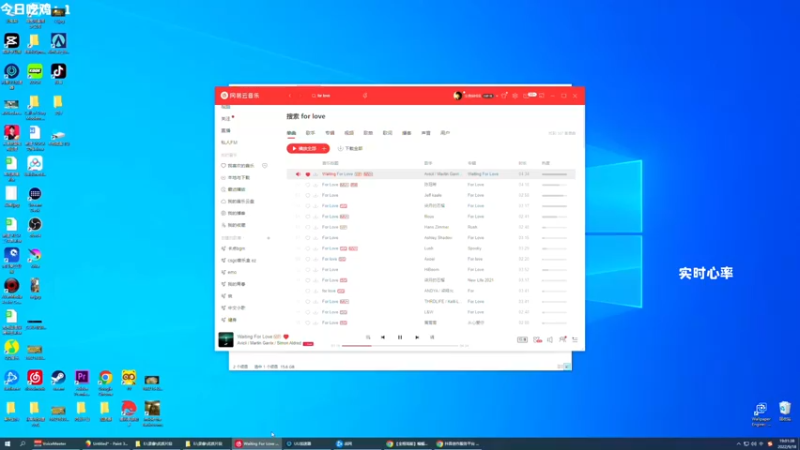Unlike the playing song via red heart in player bar

click(x=286, y=336)
